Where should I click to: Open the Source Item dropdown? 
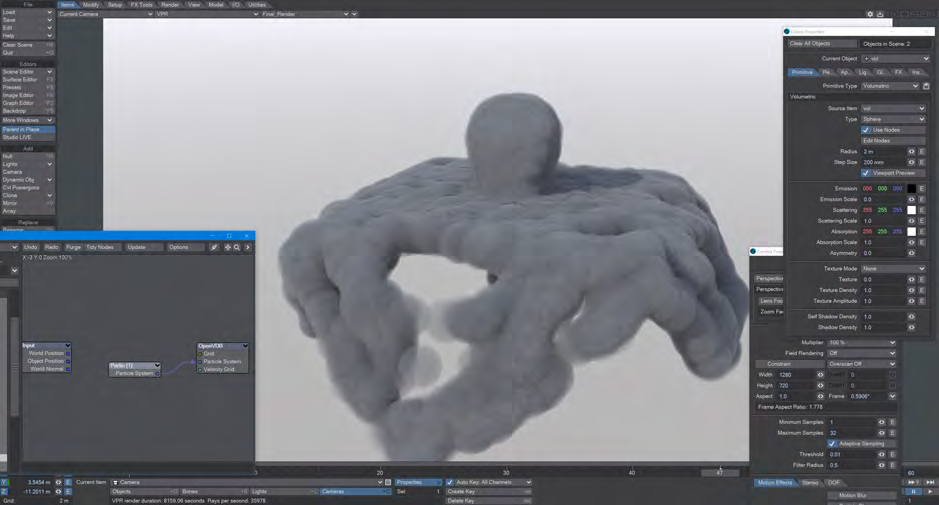(893, 108)
